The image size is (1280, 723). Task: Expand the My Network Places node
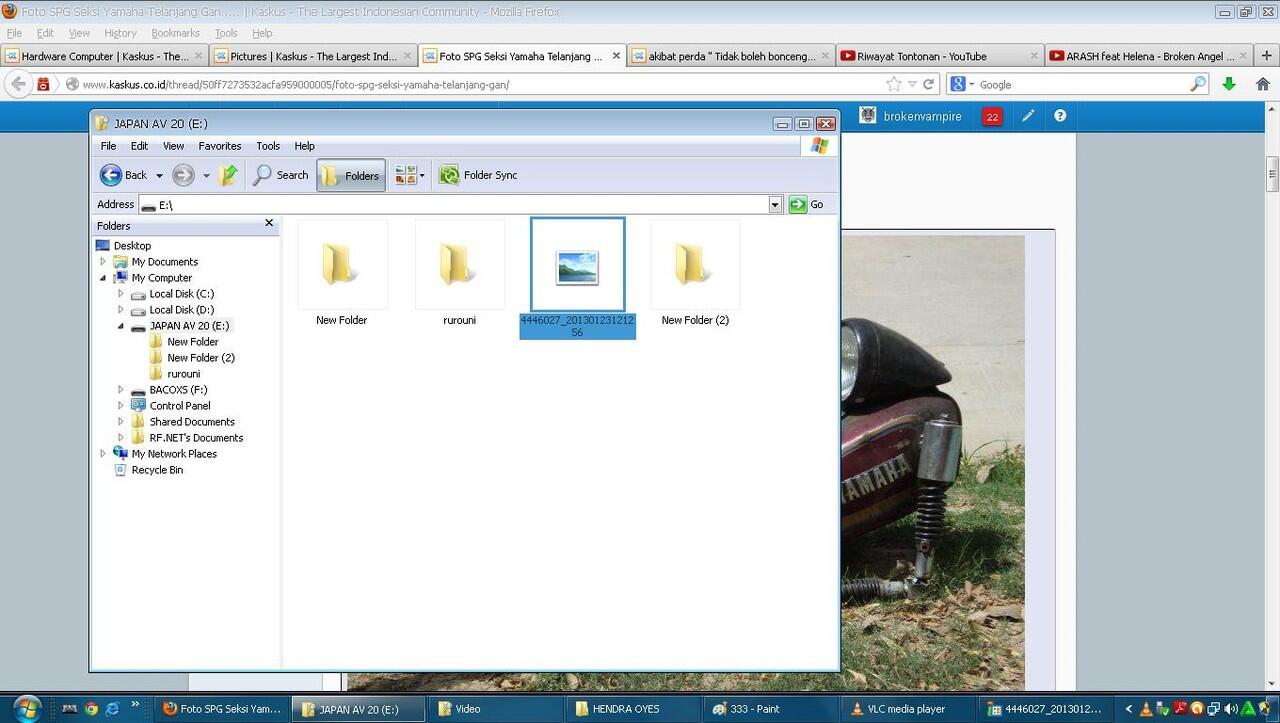point(102,454)
